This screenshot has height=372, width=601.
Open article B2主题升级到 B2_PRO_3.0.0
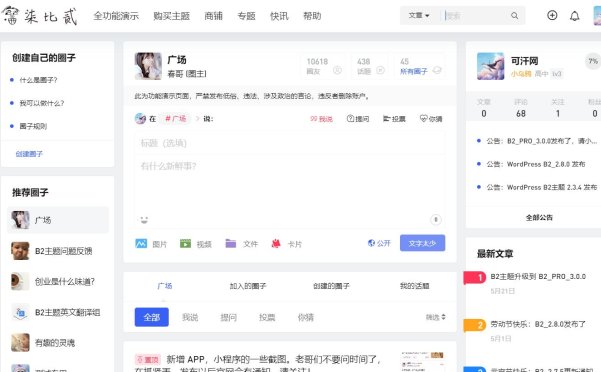[x=538, y=276]
